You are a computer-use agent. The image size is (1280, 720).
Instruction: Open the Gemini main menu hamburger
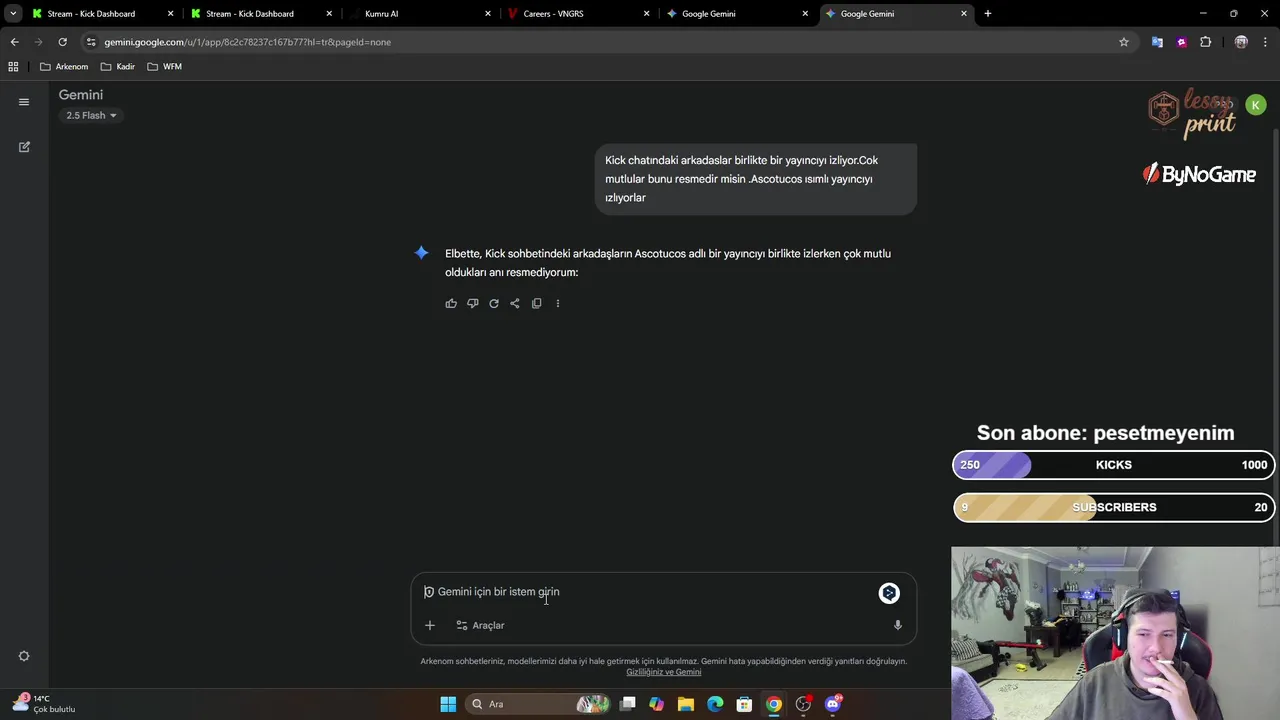tap(24, 102)
